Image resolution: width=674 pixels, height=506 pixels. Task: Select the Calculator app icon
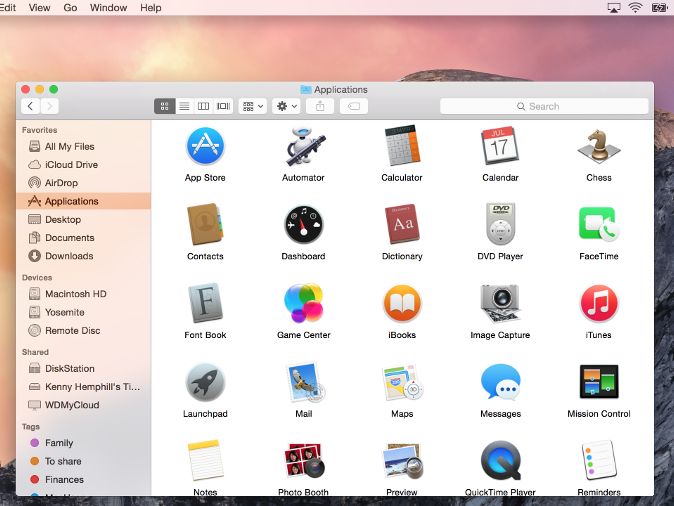(x=401, y=146)
